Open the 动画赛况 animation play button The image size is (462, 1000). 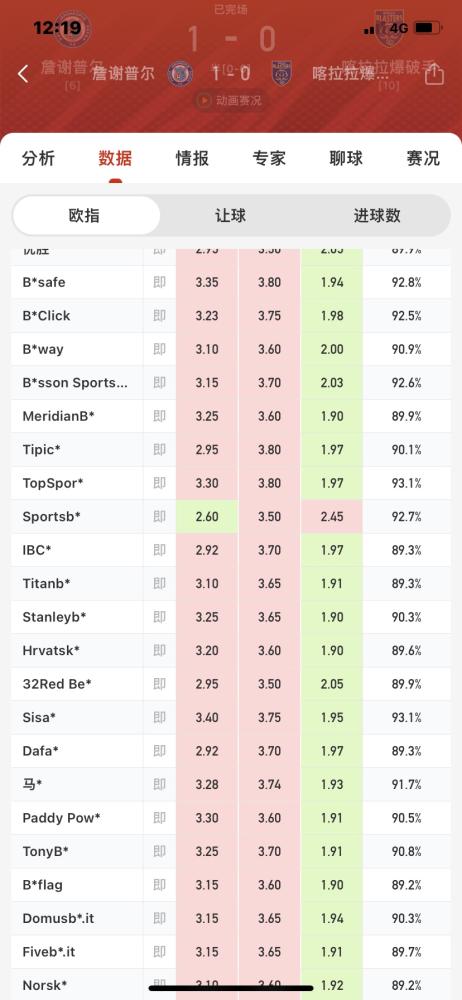230,101
